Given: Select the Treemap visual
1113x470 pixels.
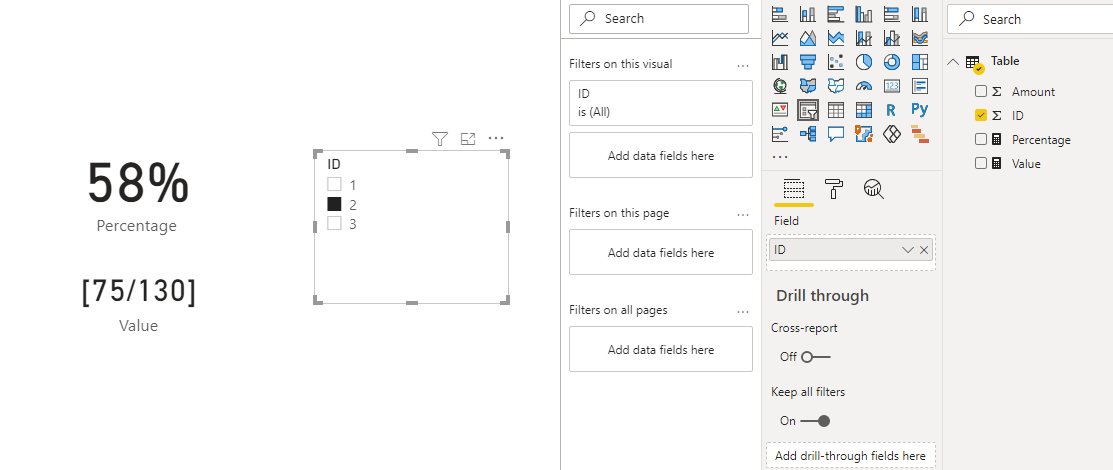Looking at the screenshot, I should tap(920, 62).
